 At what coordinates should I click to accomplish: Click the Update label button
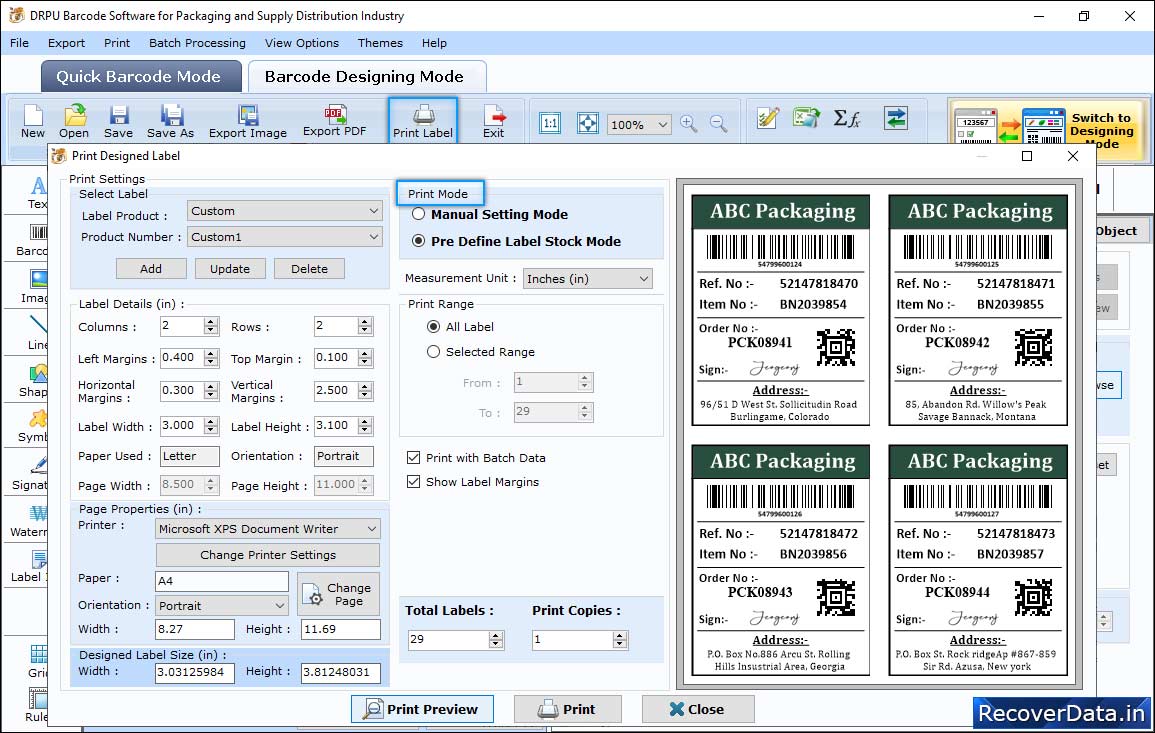230,269
